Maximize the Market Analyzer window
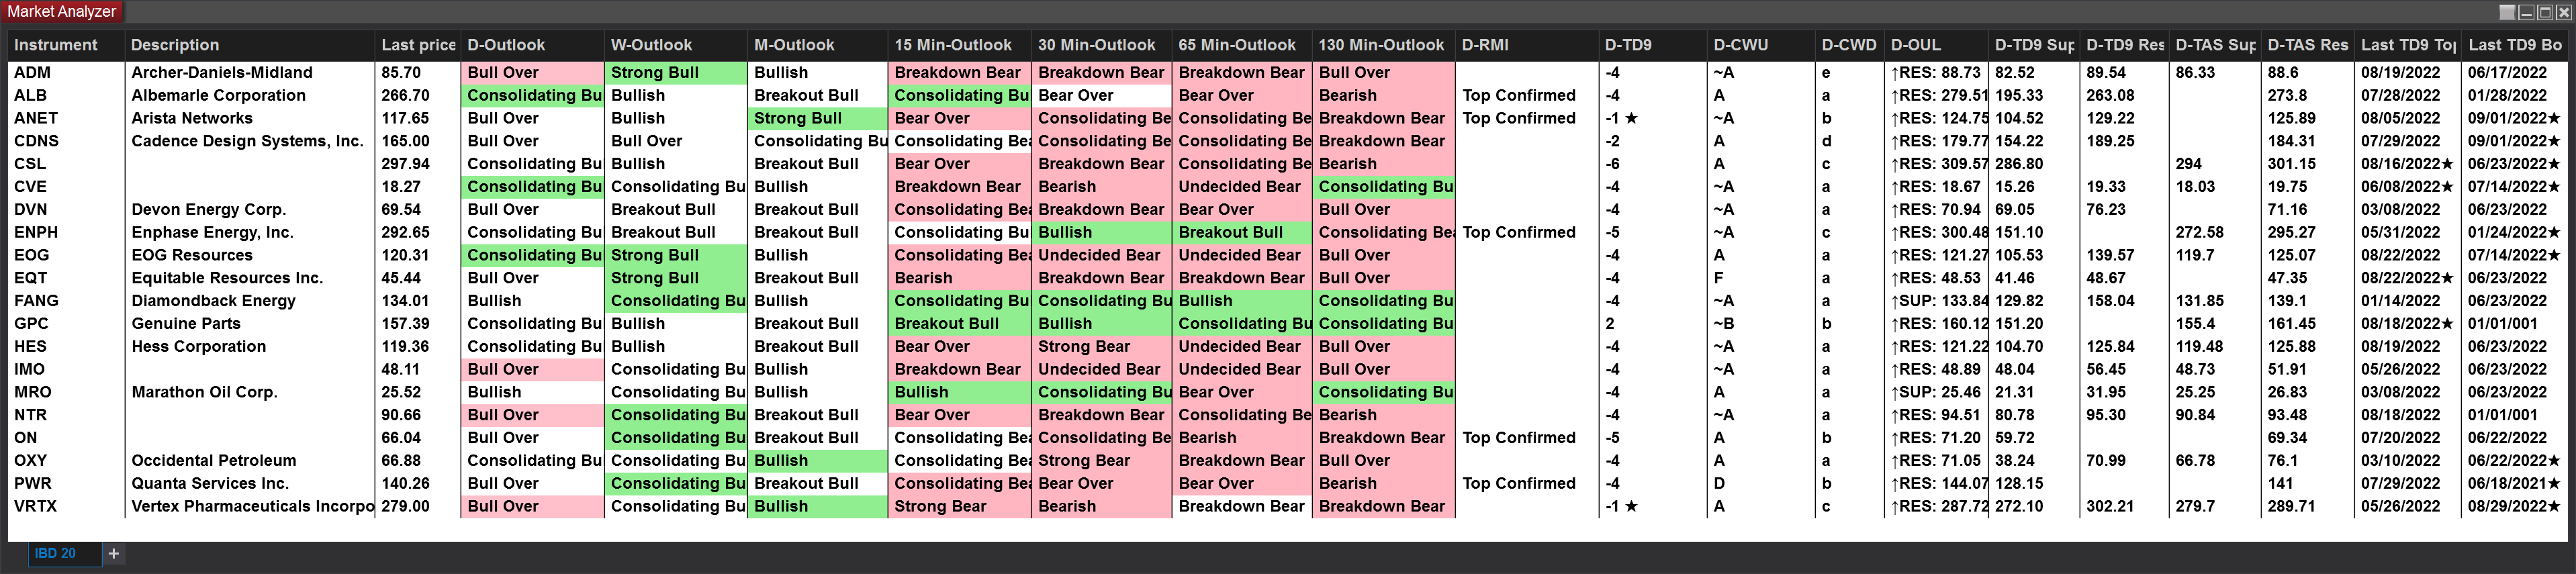 (2545, 12)
